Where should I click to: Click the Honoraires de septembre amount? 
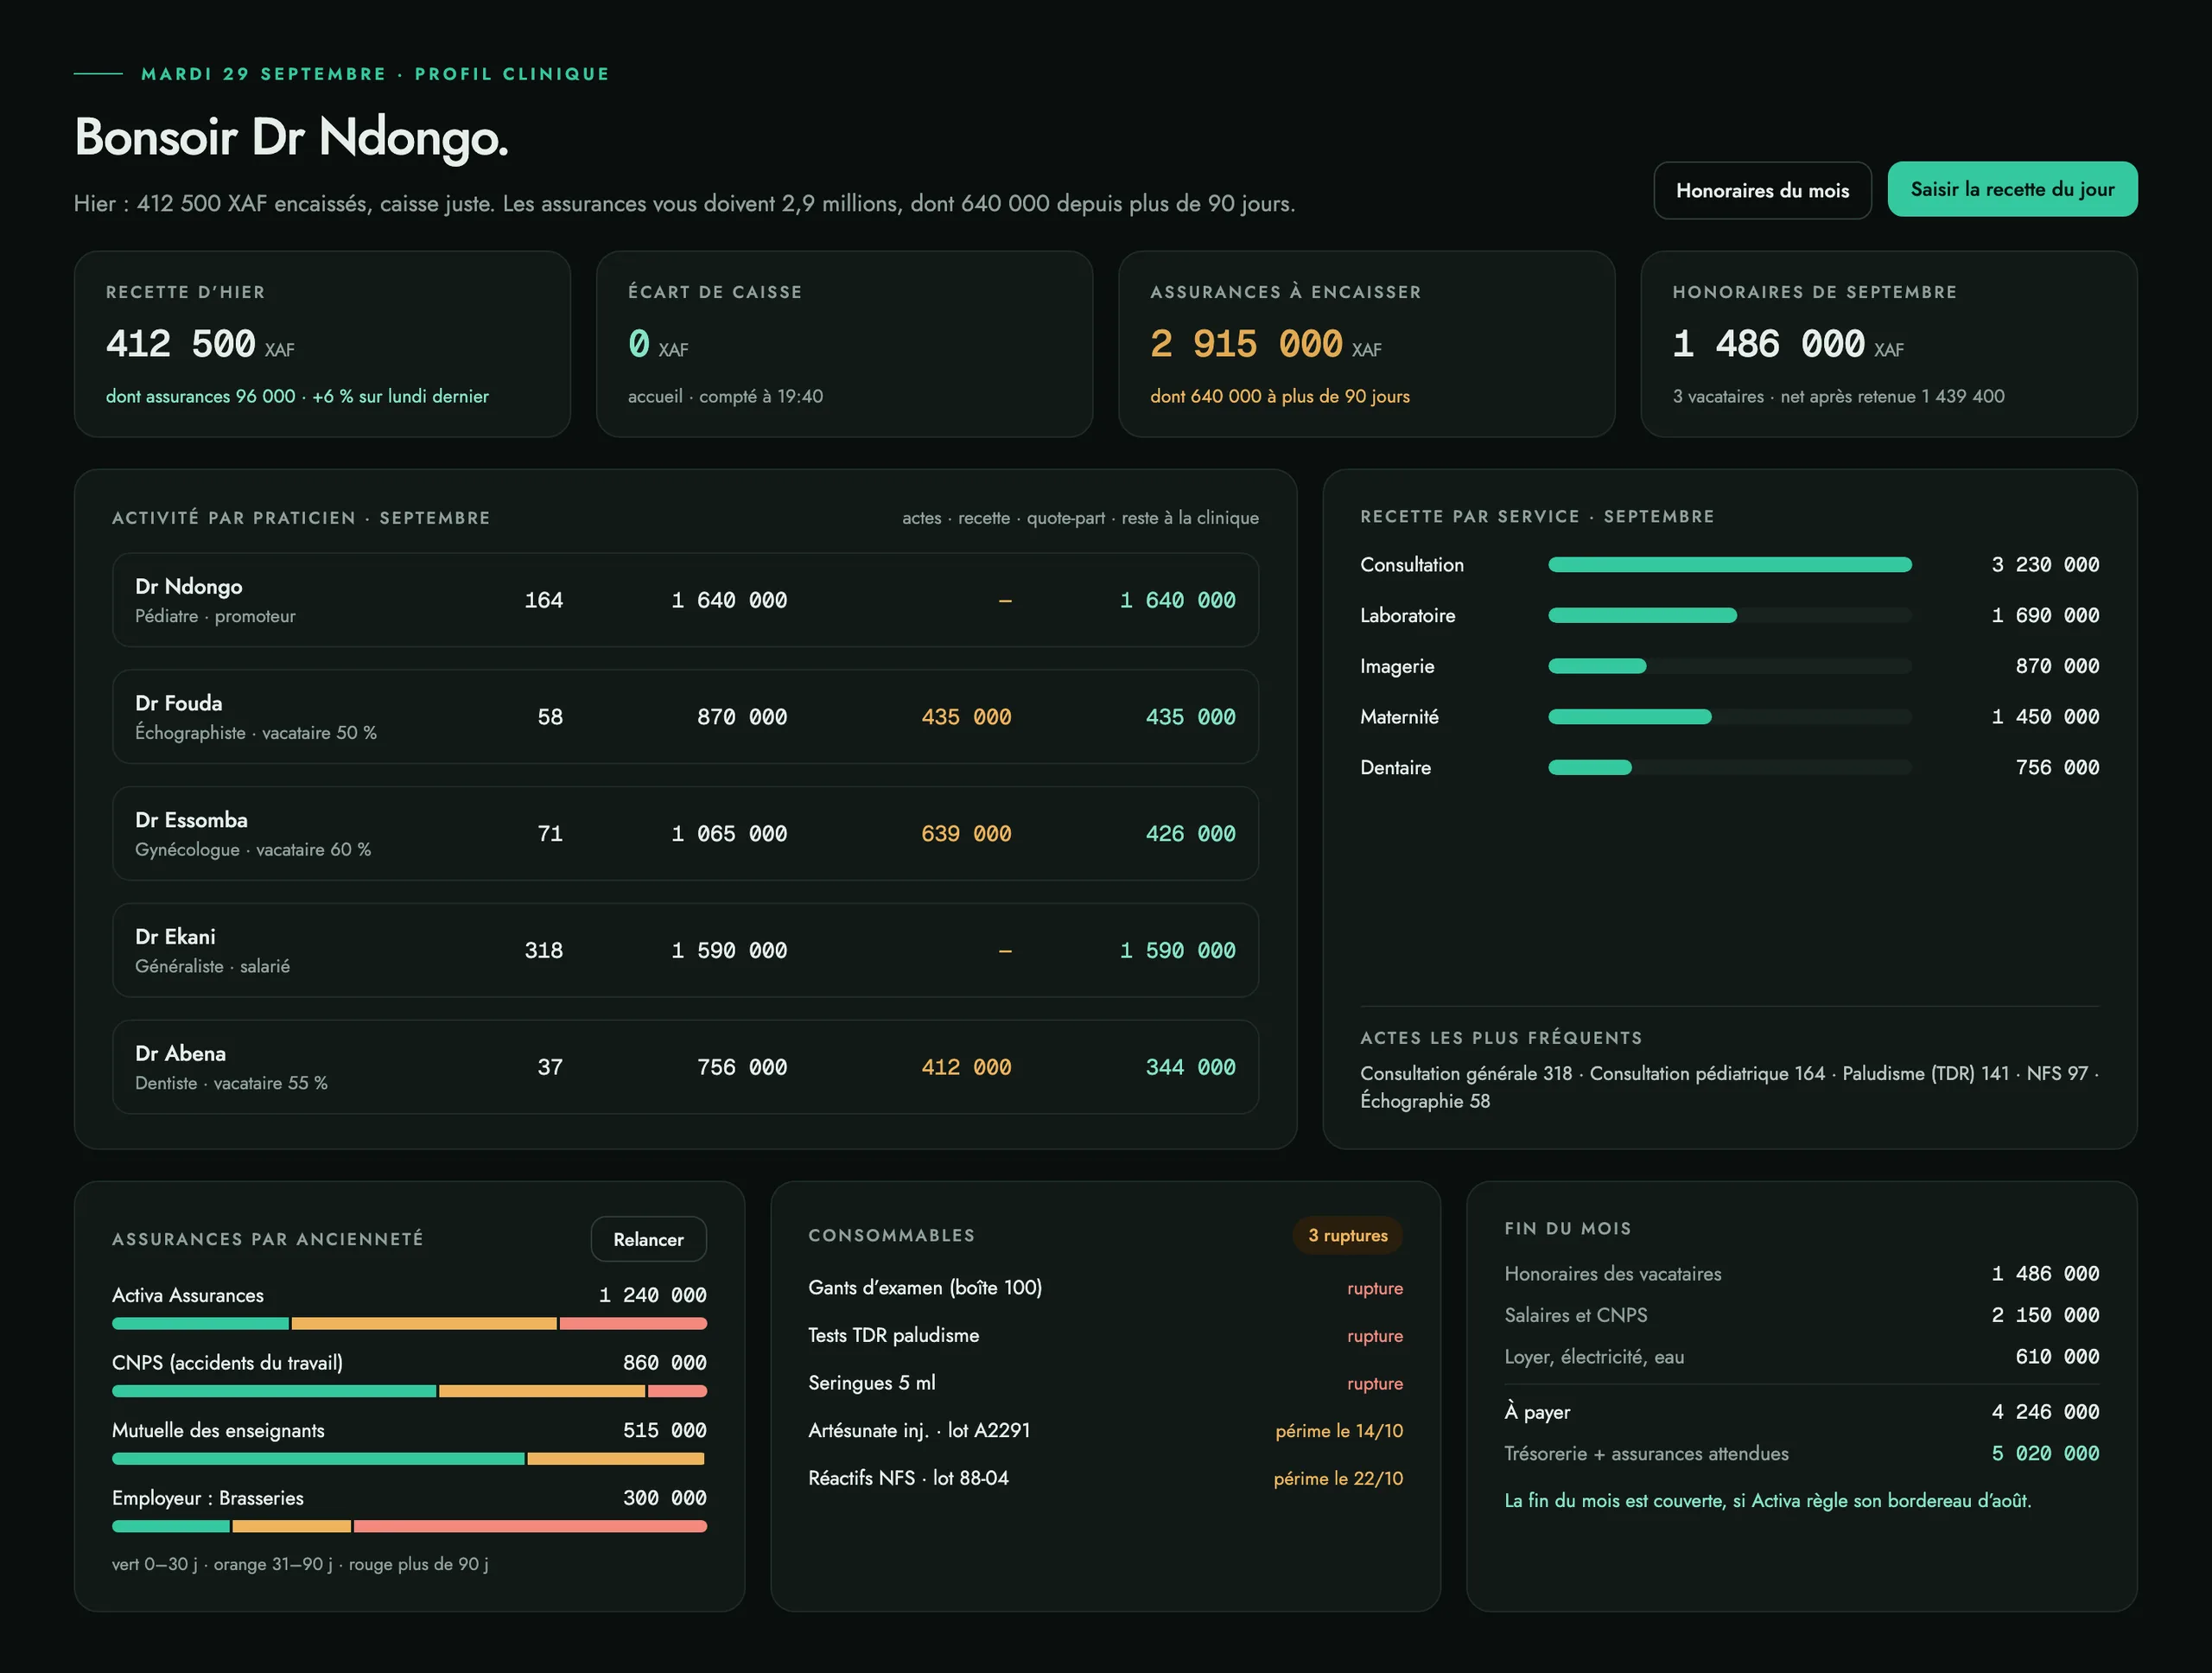click(1768, 344)
